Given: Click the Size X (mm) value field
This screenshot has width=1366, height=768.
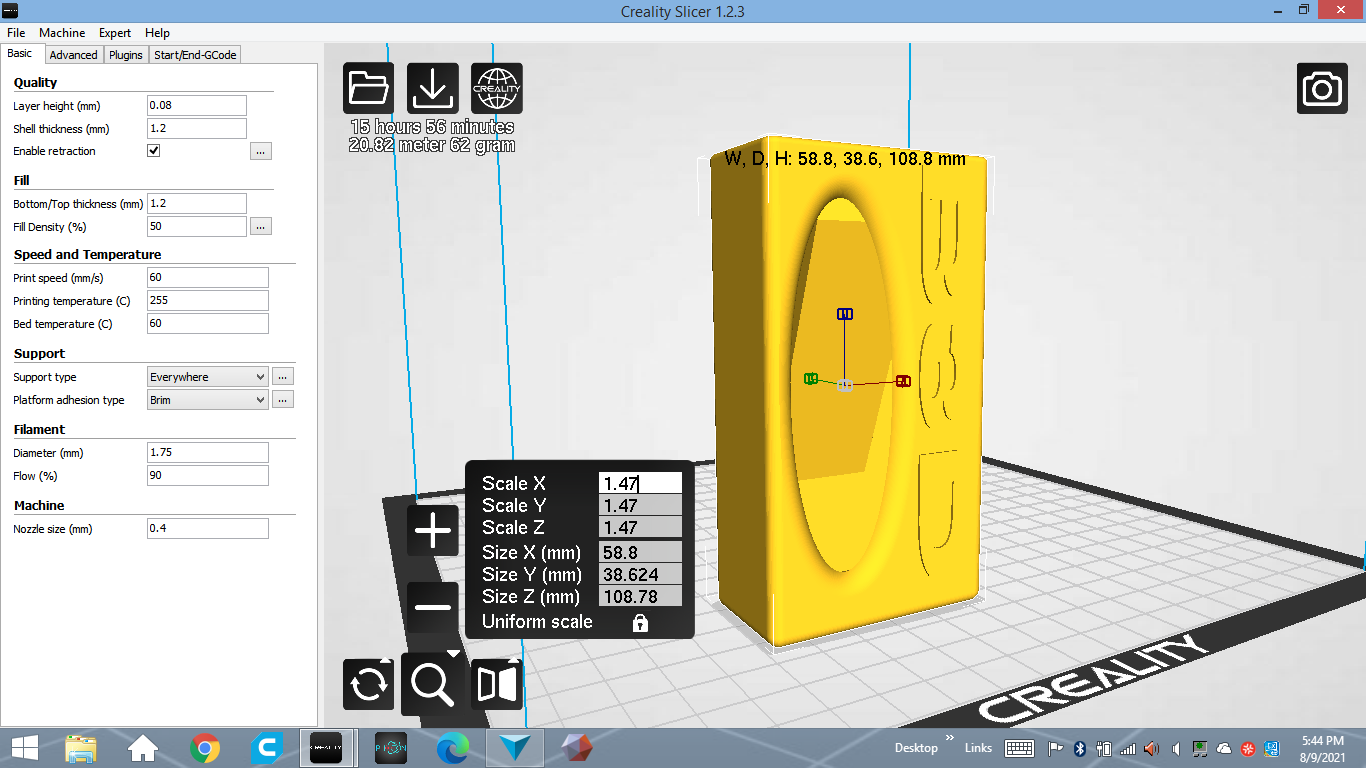Looking at the screenshot, I should click(641, 552).
